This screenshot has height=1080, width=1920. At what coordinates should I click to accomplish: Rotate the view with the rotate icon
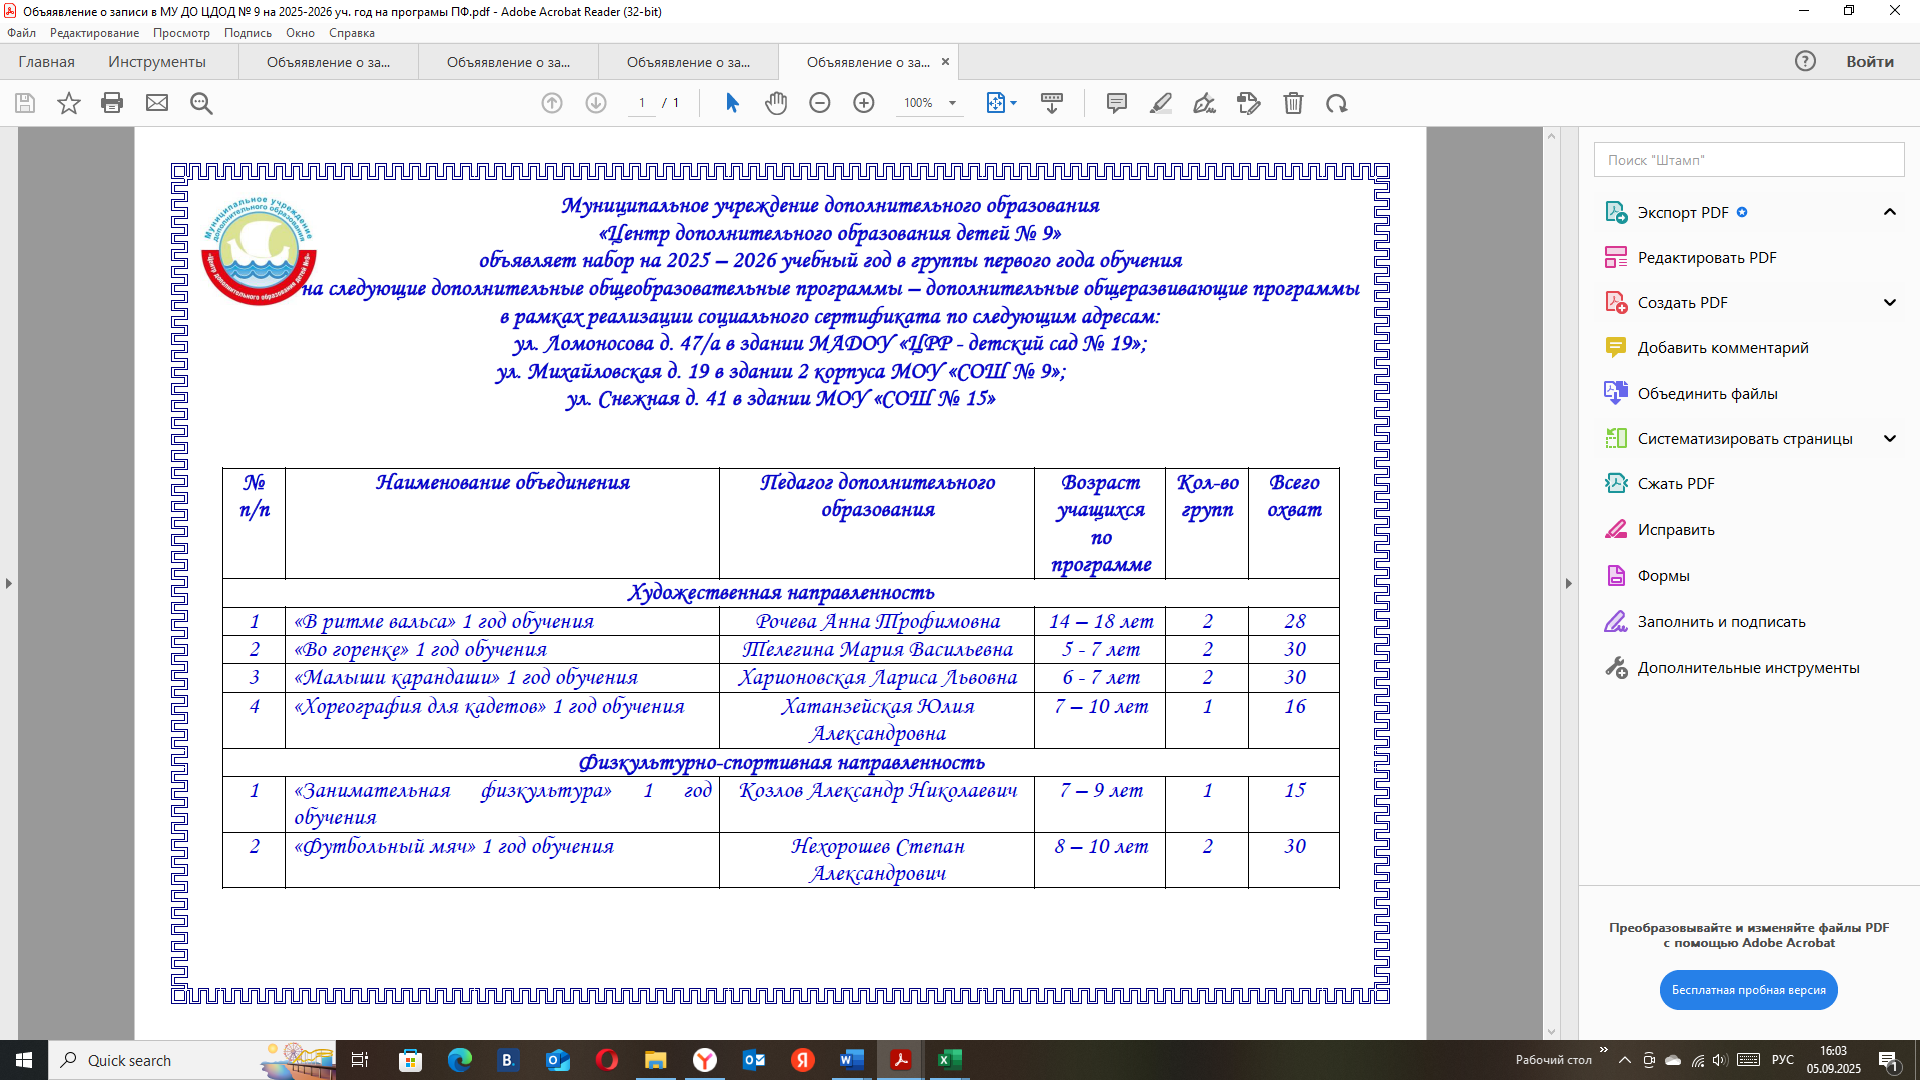click(x=1337, y=103)
